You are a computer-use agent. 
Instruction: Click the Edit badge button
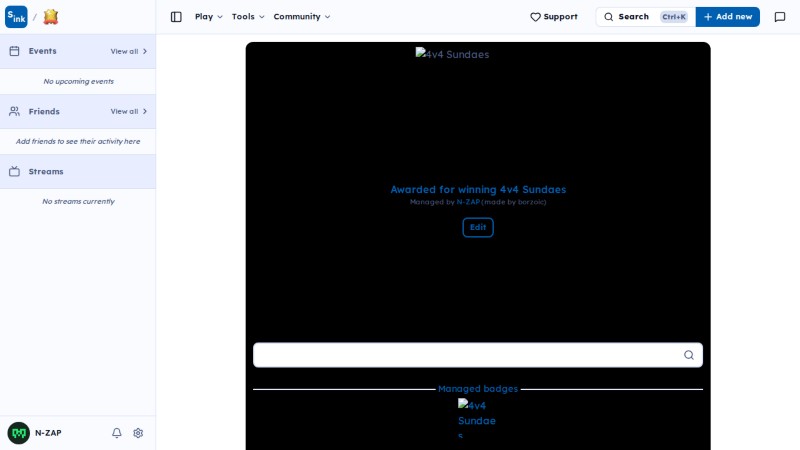point(478,228)
